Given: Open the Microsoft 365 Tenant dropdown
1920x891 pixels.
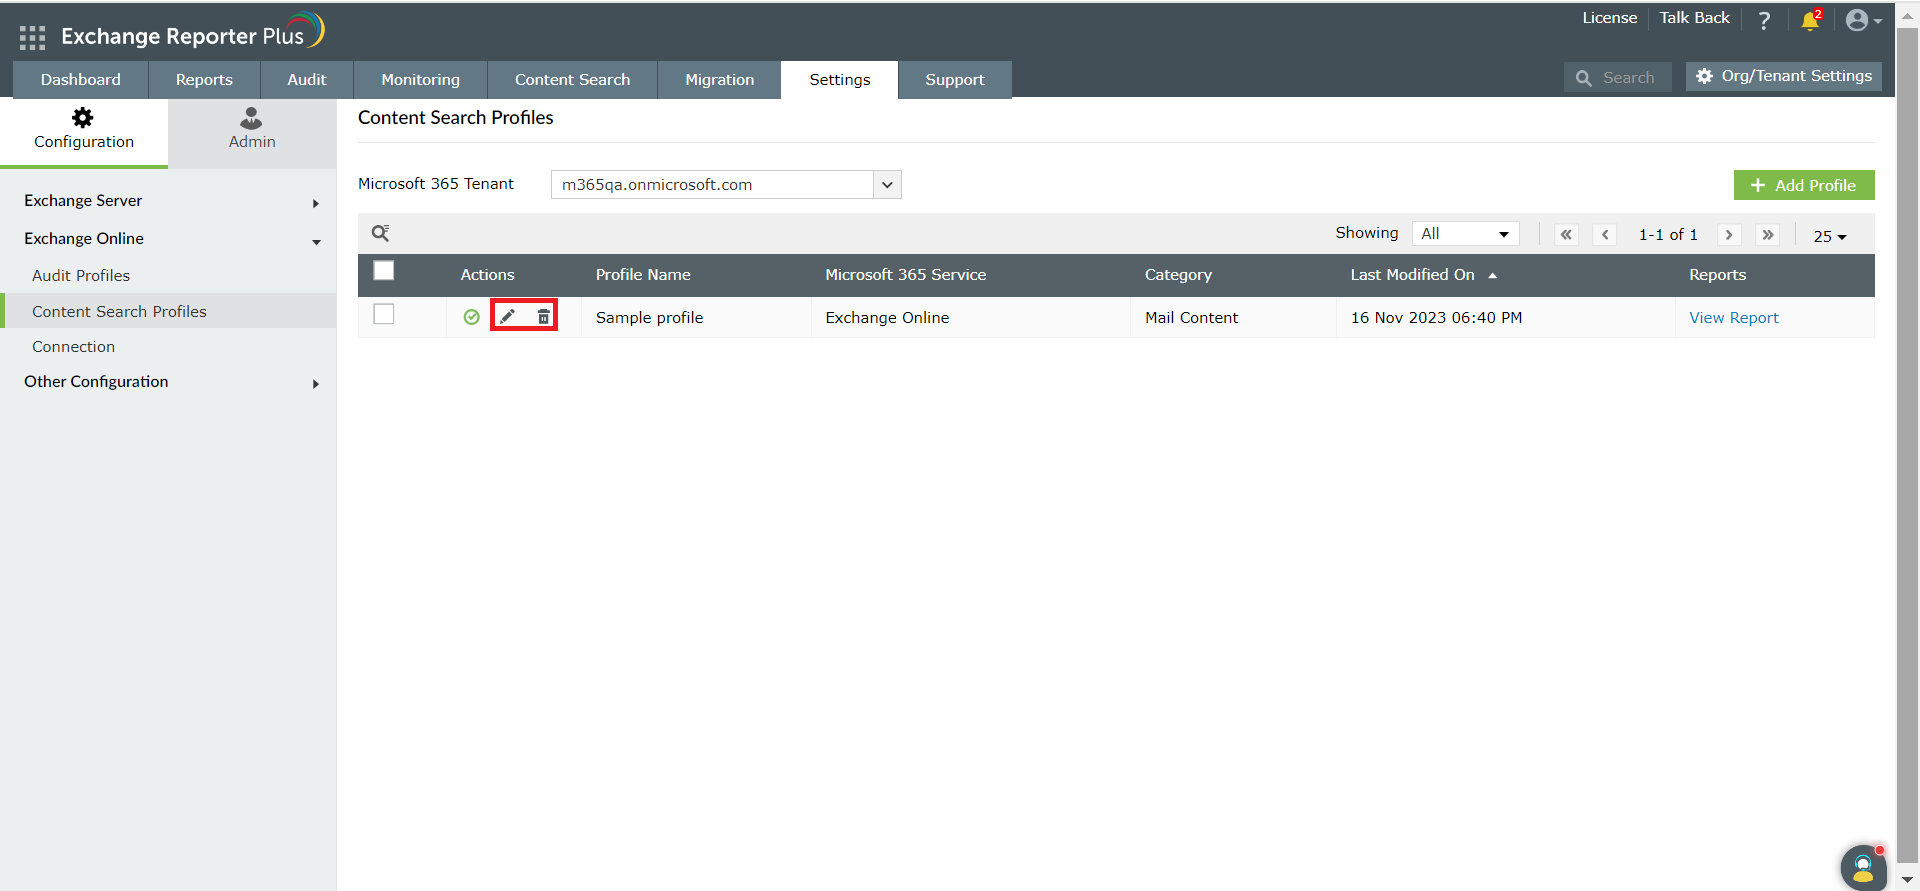Looking at the screenshot, I should (726, 185).
